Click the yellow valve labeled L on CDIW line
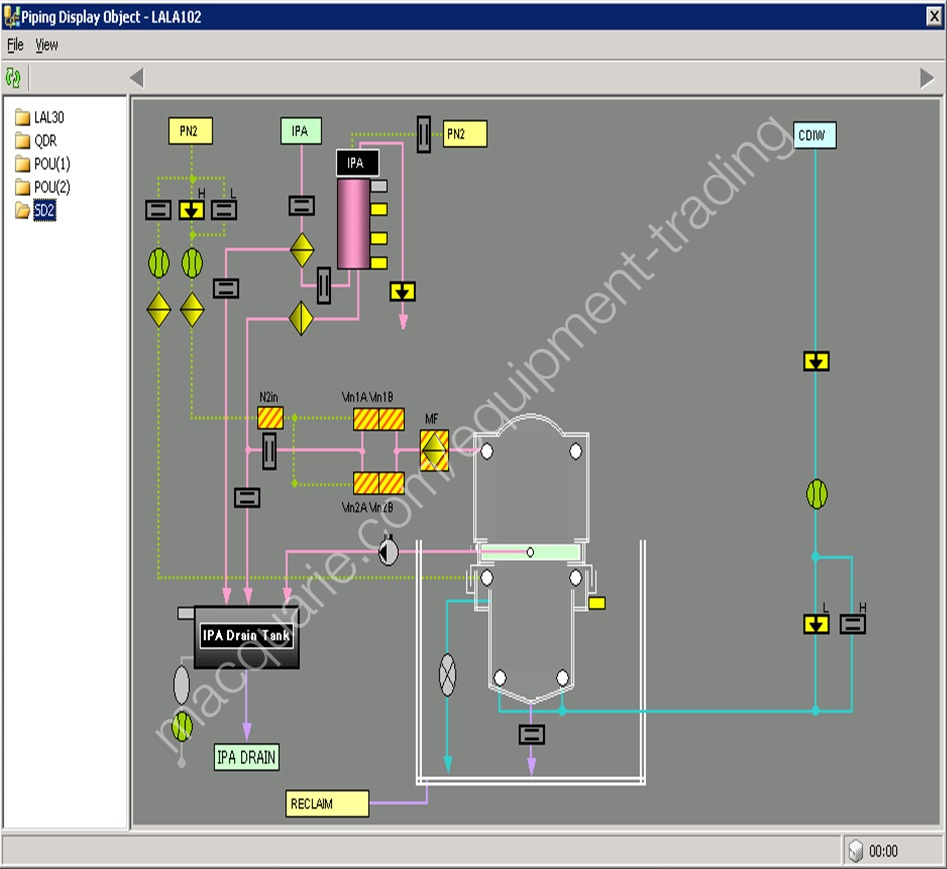The image size is (947, 869). (x=816, y=624)
